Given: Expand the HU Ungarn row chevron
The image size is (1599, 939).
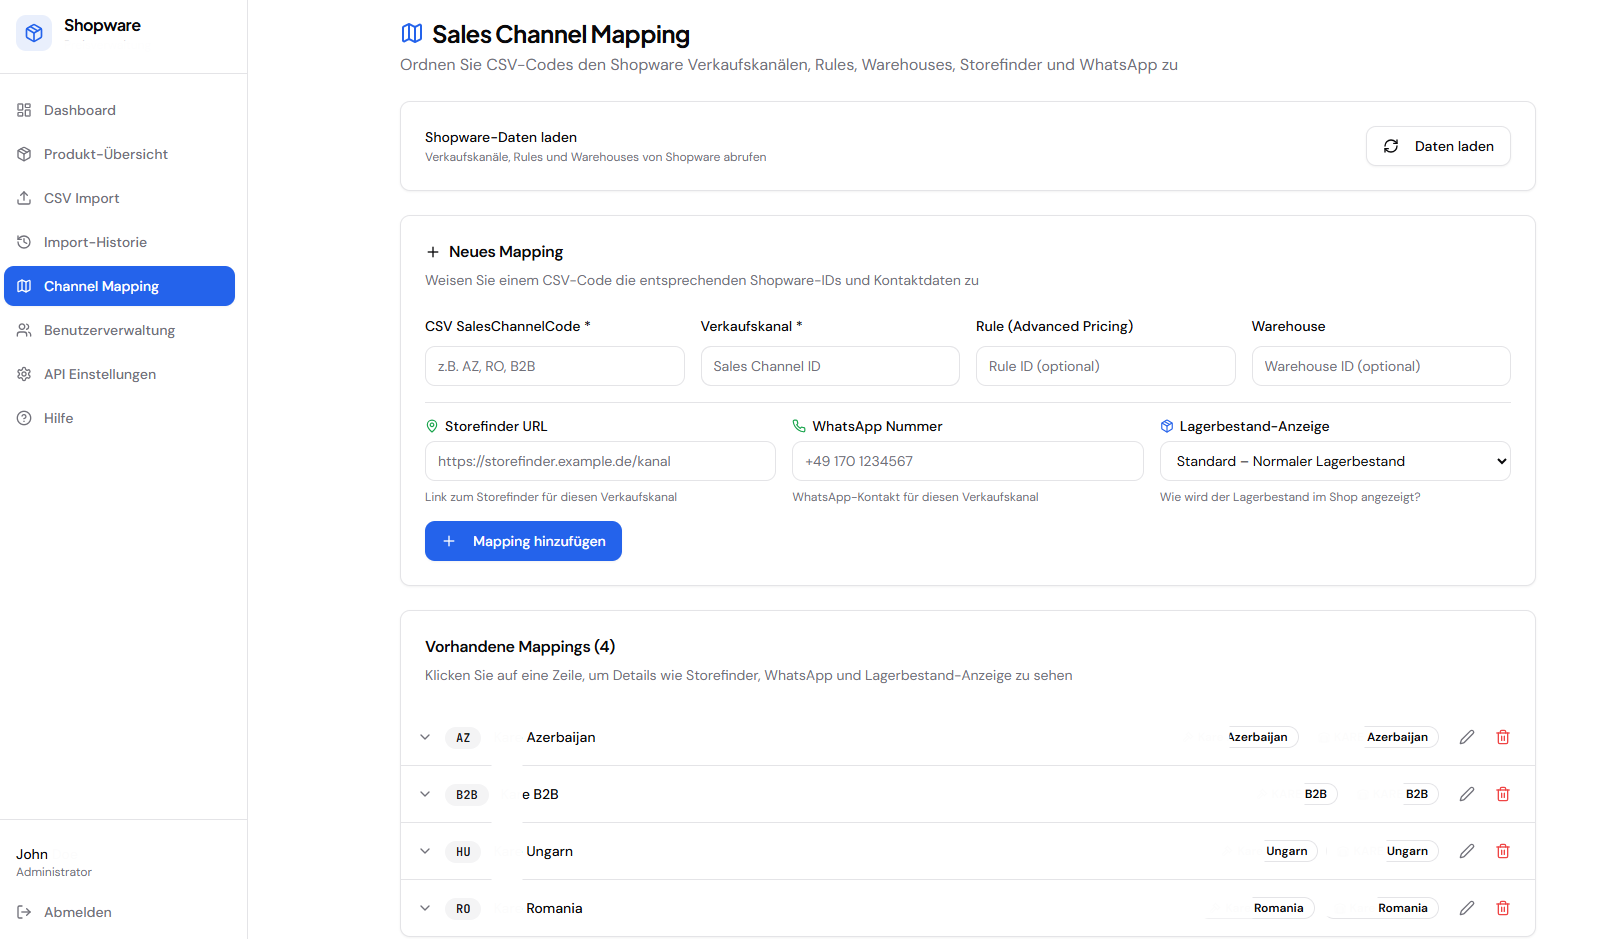Looking at the screenshot, I should tap(425, 851).
